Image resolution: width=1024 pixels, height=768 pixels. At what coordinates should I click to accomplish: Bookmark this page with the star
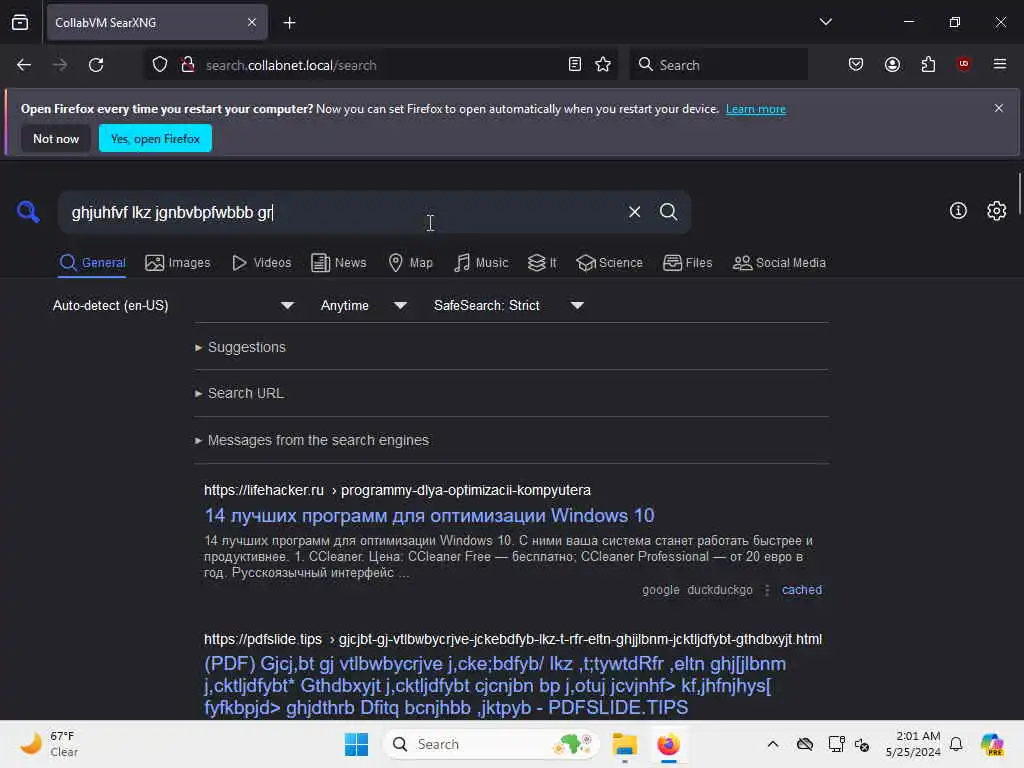[x=603, y=64]
